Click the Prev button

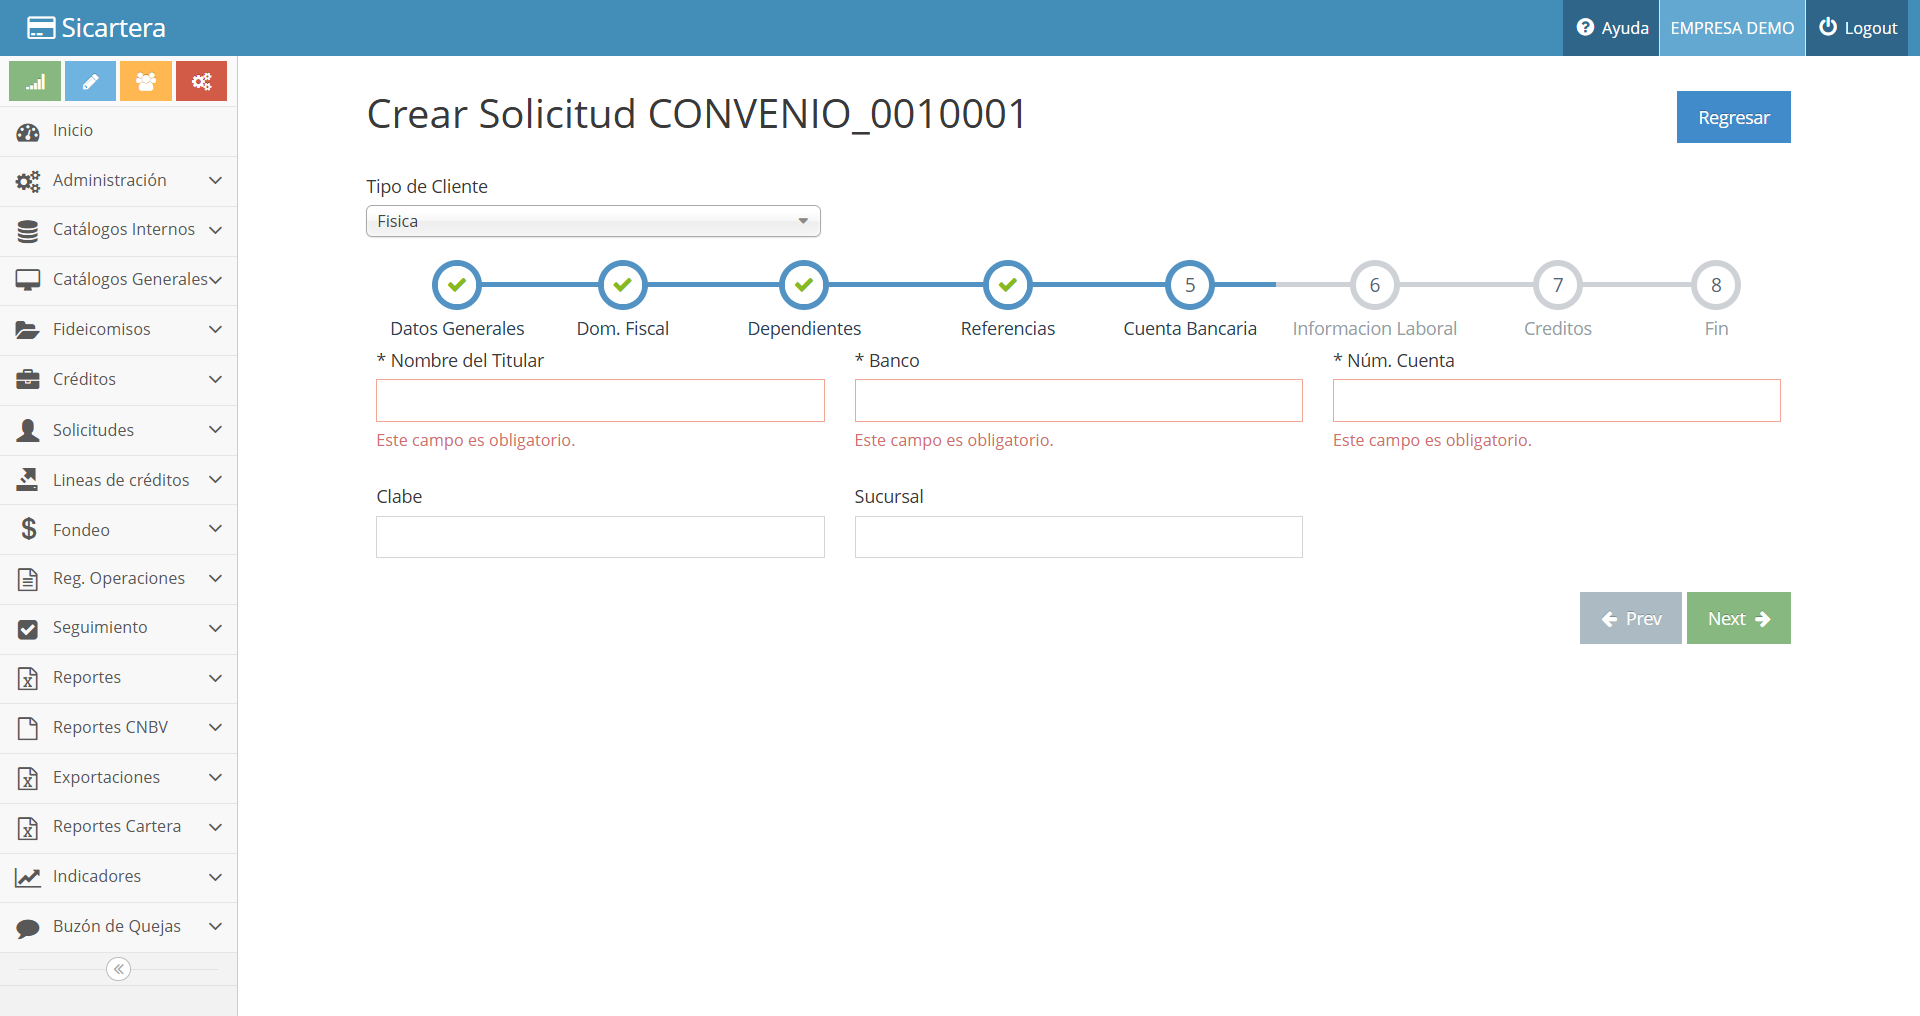[x=1631, y=618]
